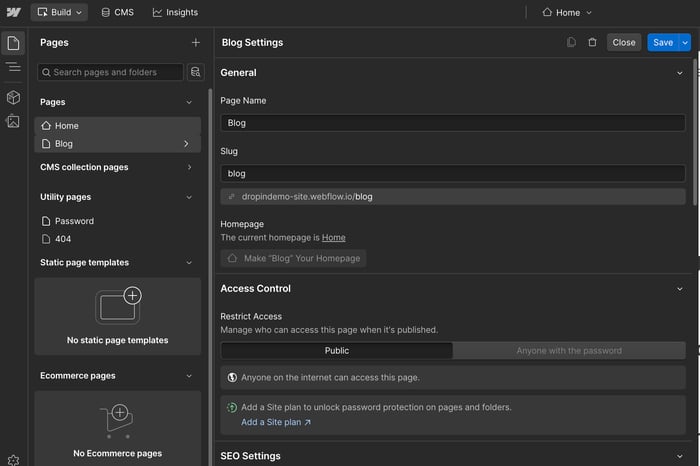This screenshot has height=466, width=700.
Task: Delete the Blog page trash icon
Action: 592,42
